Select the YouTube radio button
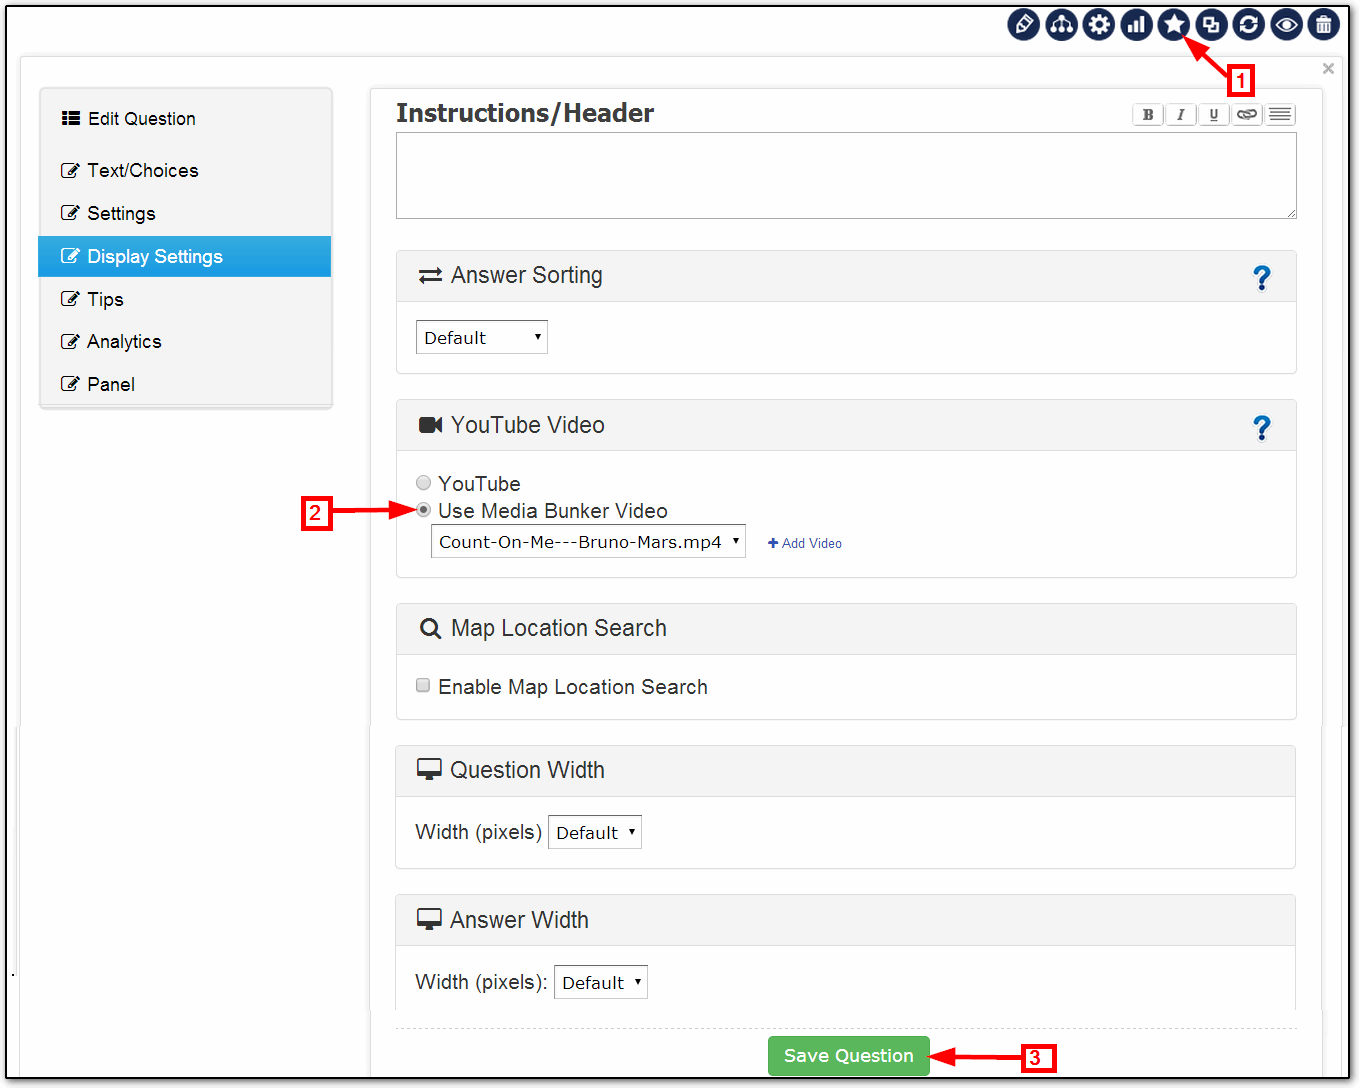The height and width of the screenshot is (1088, 1359). click(x=424, y=483)
